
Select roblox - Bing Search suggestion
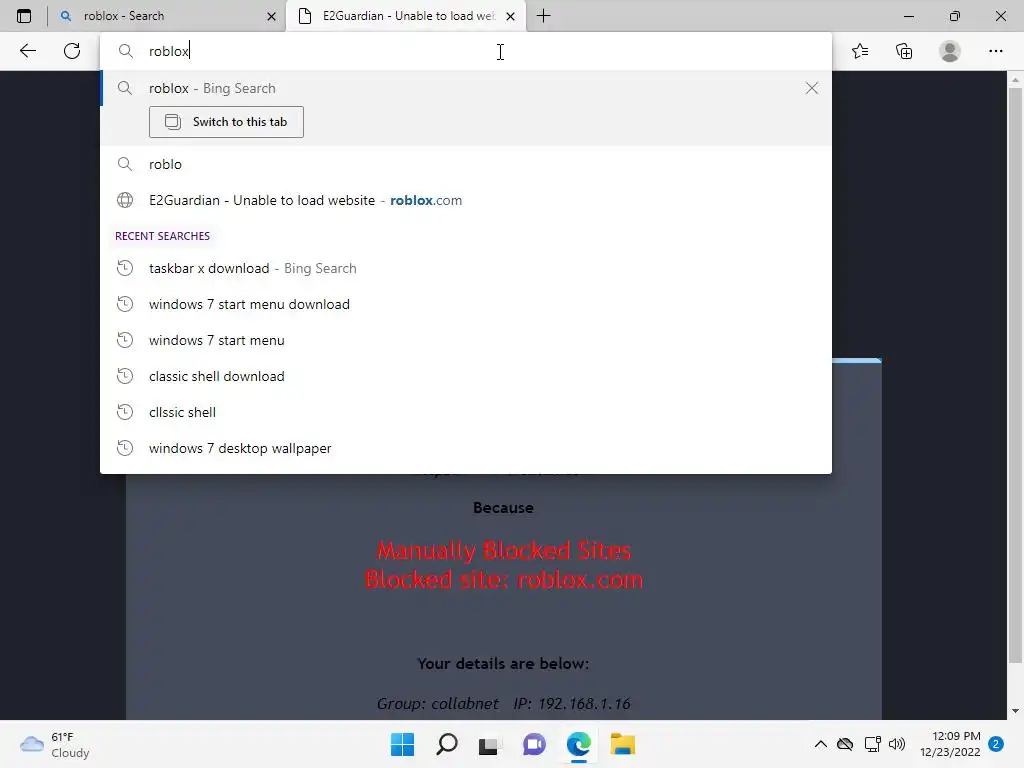pos(466,88)
